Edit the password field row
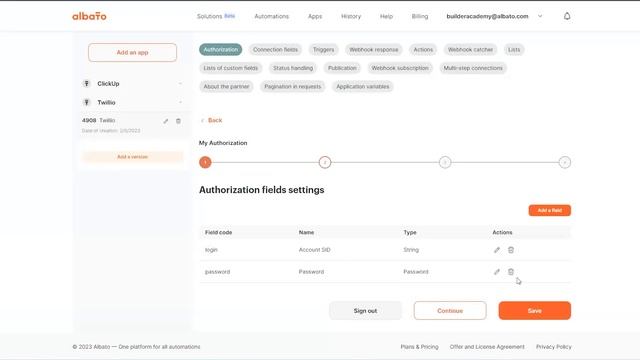The width and height of the screenshot is (640, 360). [497, 272]
